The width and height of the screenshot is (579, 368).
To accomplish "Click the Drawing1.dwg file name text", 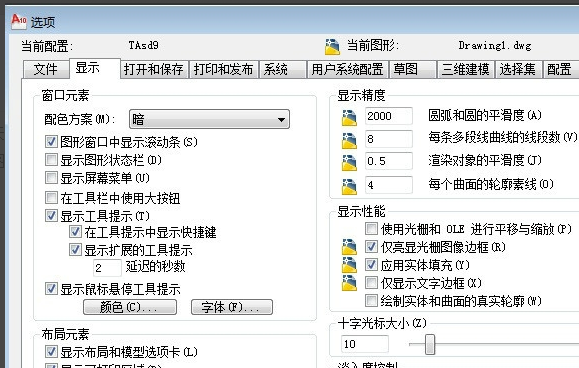I will [x=495, y=46].
